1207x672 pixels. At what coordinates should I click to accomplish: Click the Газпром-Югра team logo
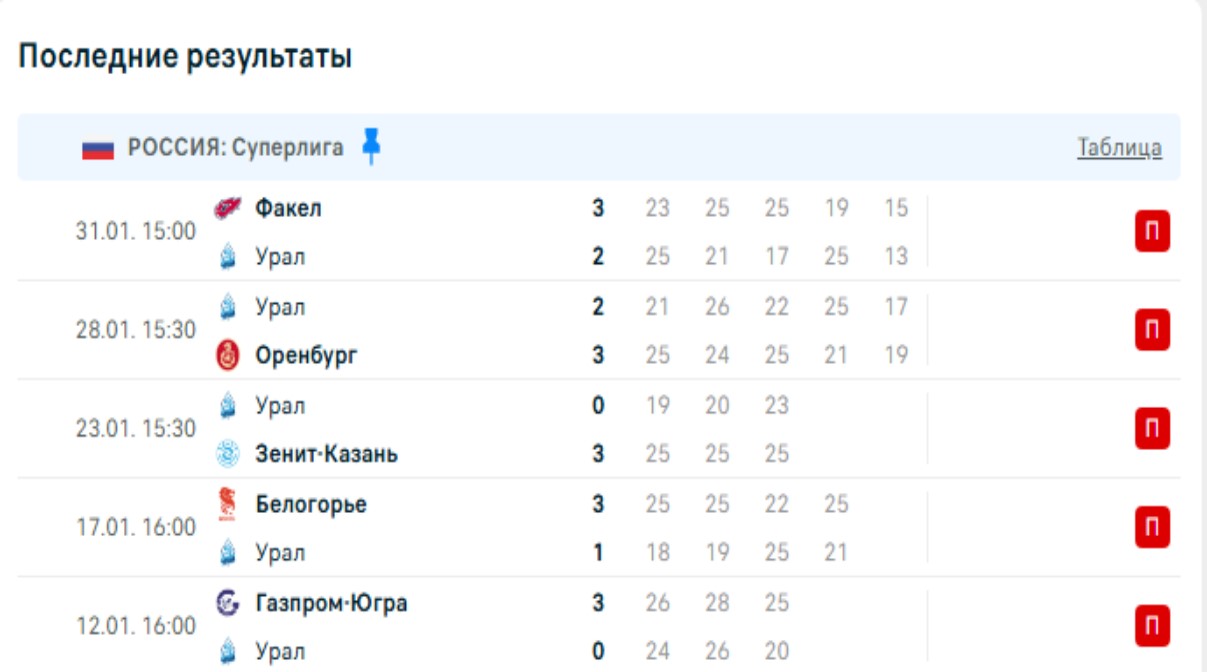tap(228, 603)
